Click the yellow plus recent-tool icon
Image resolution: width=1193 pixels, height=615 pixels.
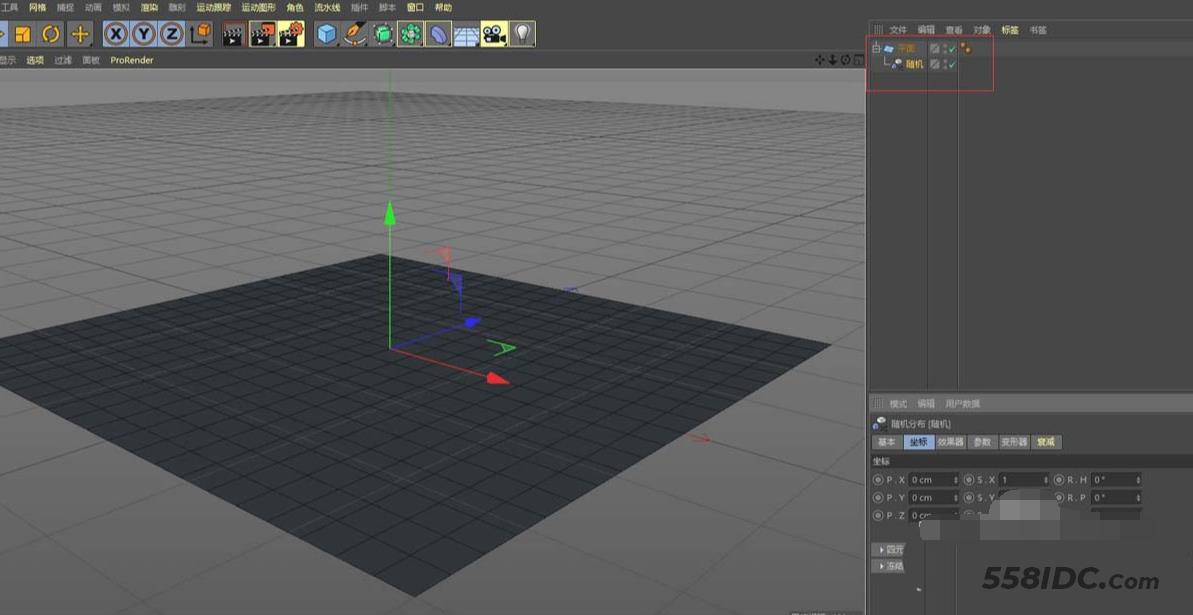pyautogui.click(x=80, y=33)
